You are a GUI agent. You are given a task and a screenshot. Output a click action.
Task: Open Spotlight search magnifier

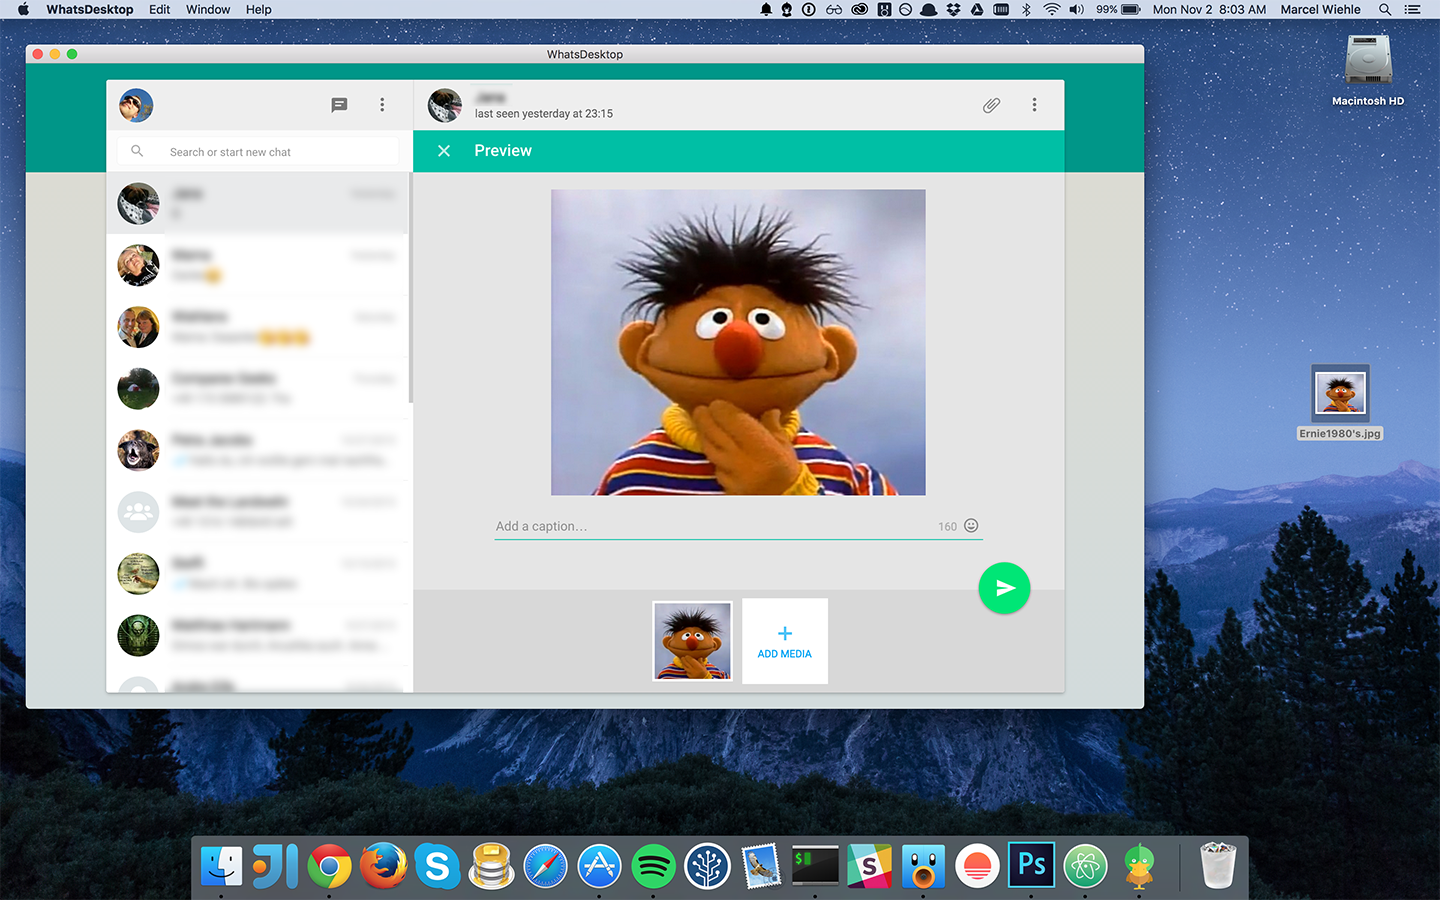1385,9
